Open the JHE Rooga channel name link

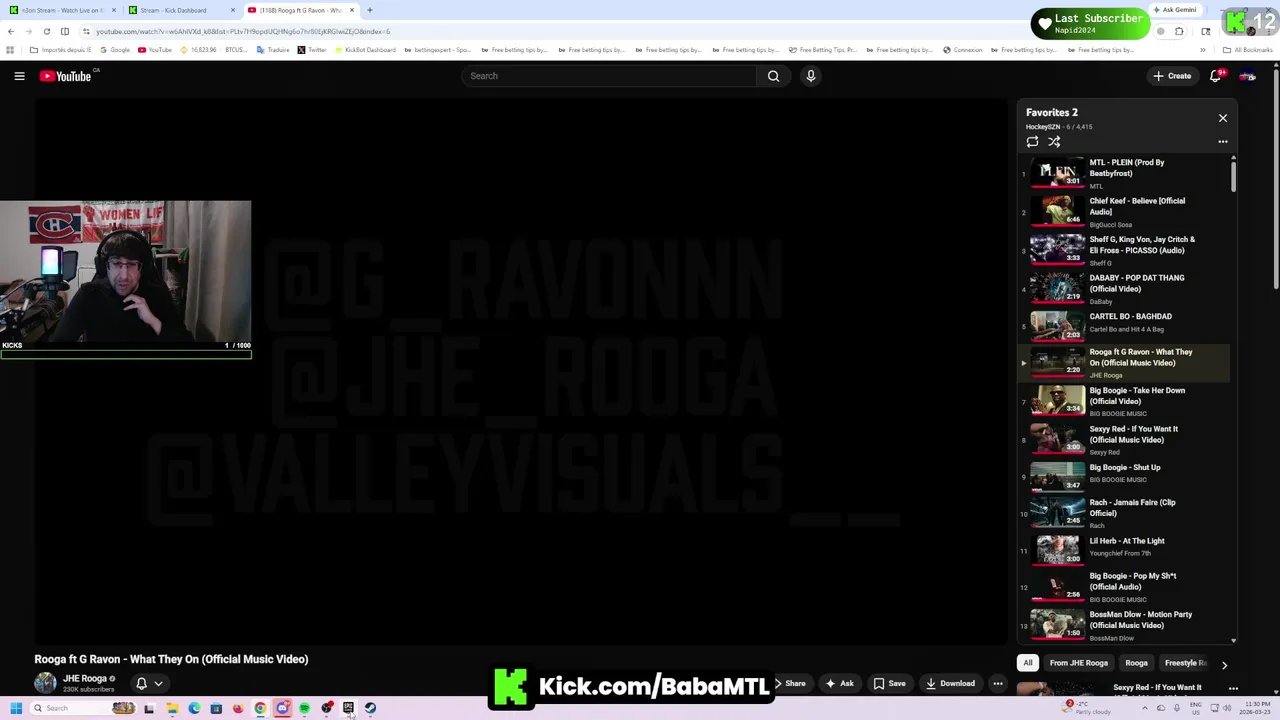85,679
